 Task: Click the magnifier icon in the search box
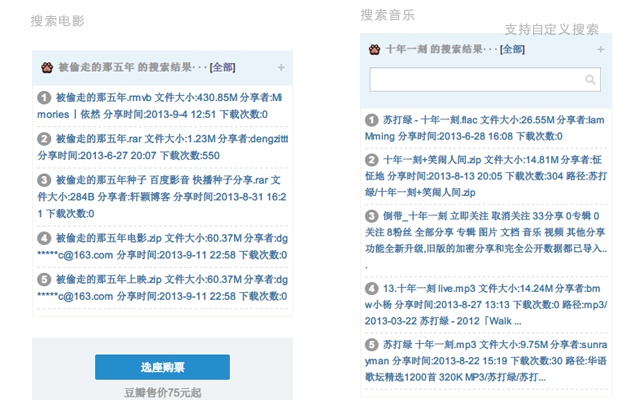(x=591, y=80)
